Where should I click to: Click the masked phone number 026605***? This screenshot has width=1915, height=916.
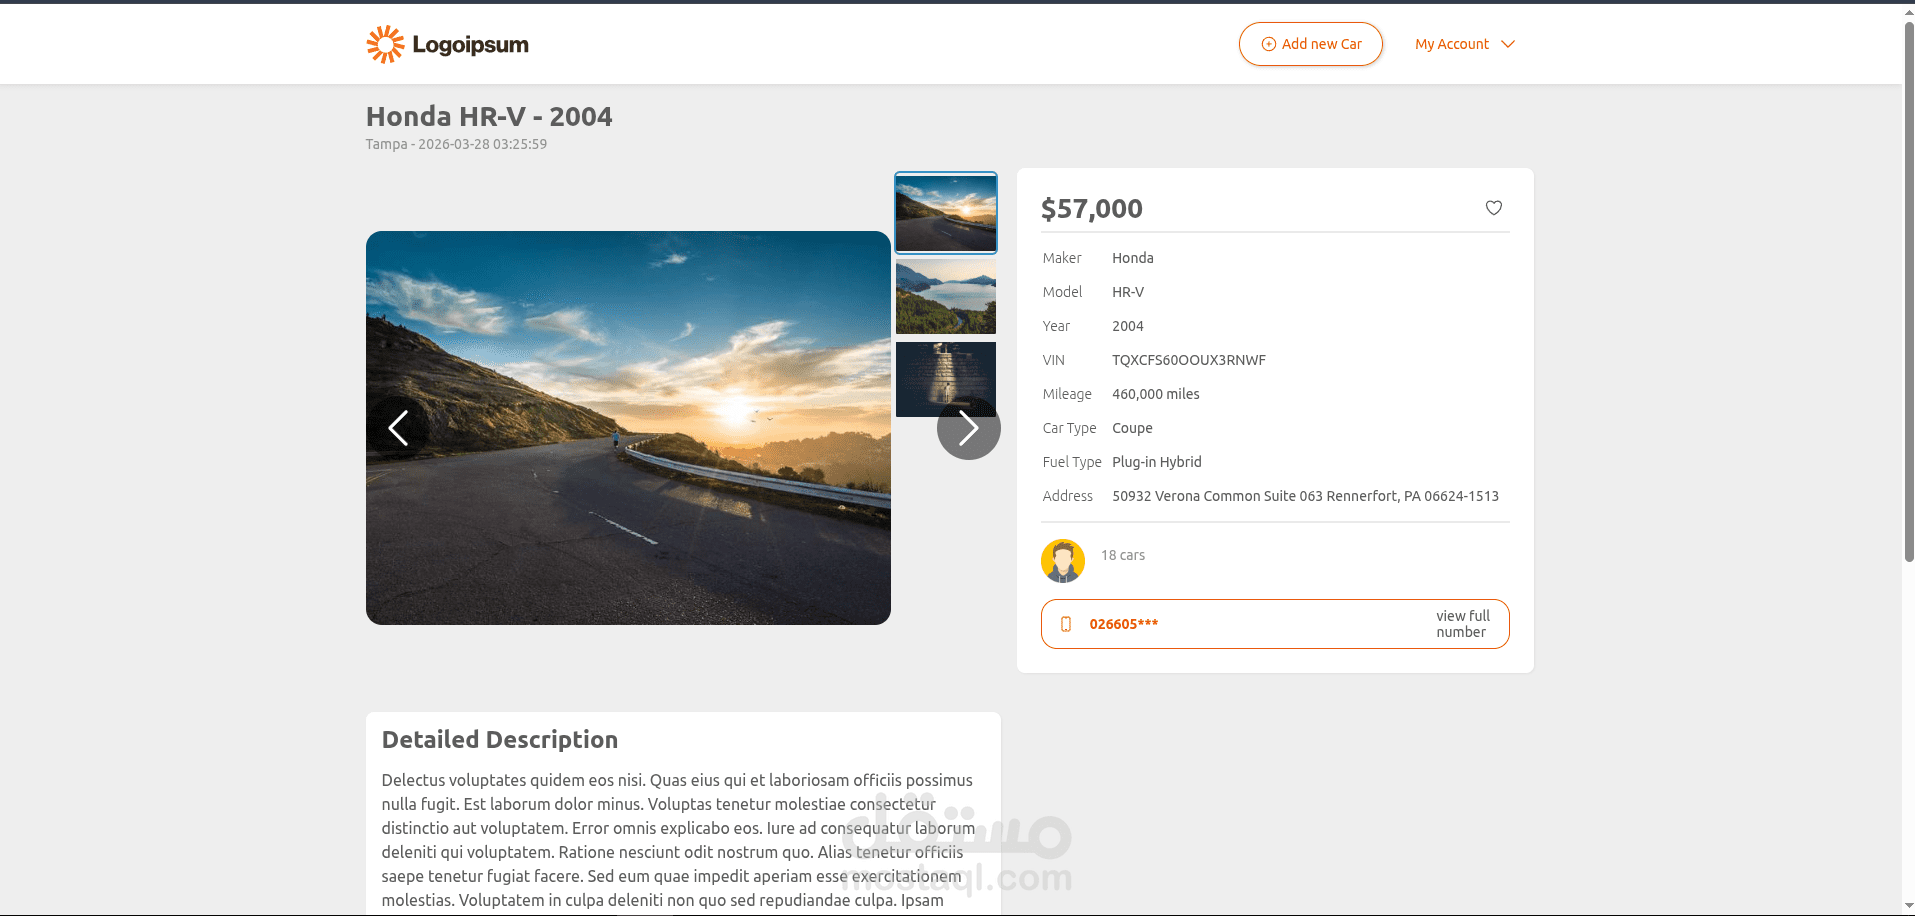pos(1123,624)
